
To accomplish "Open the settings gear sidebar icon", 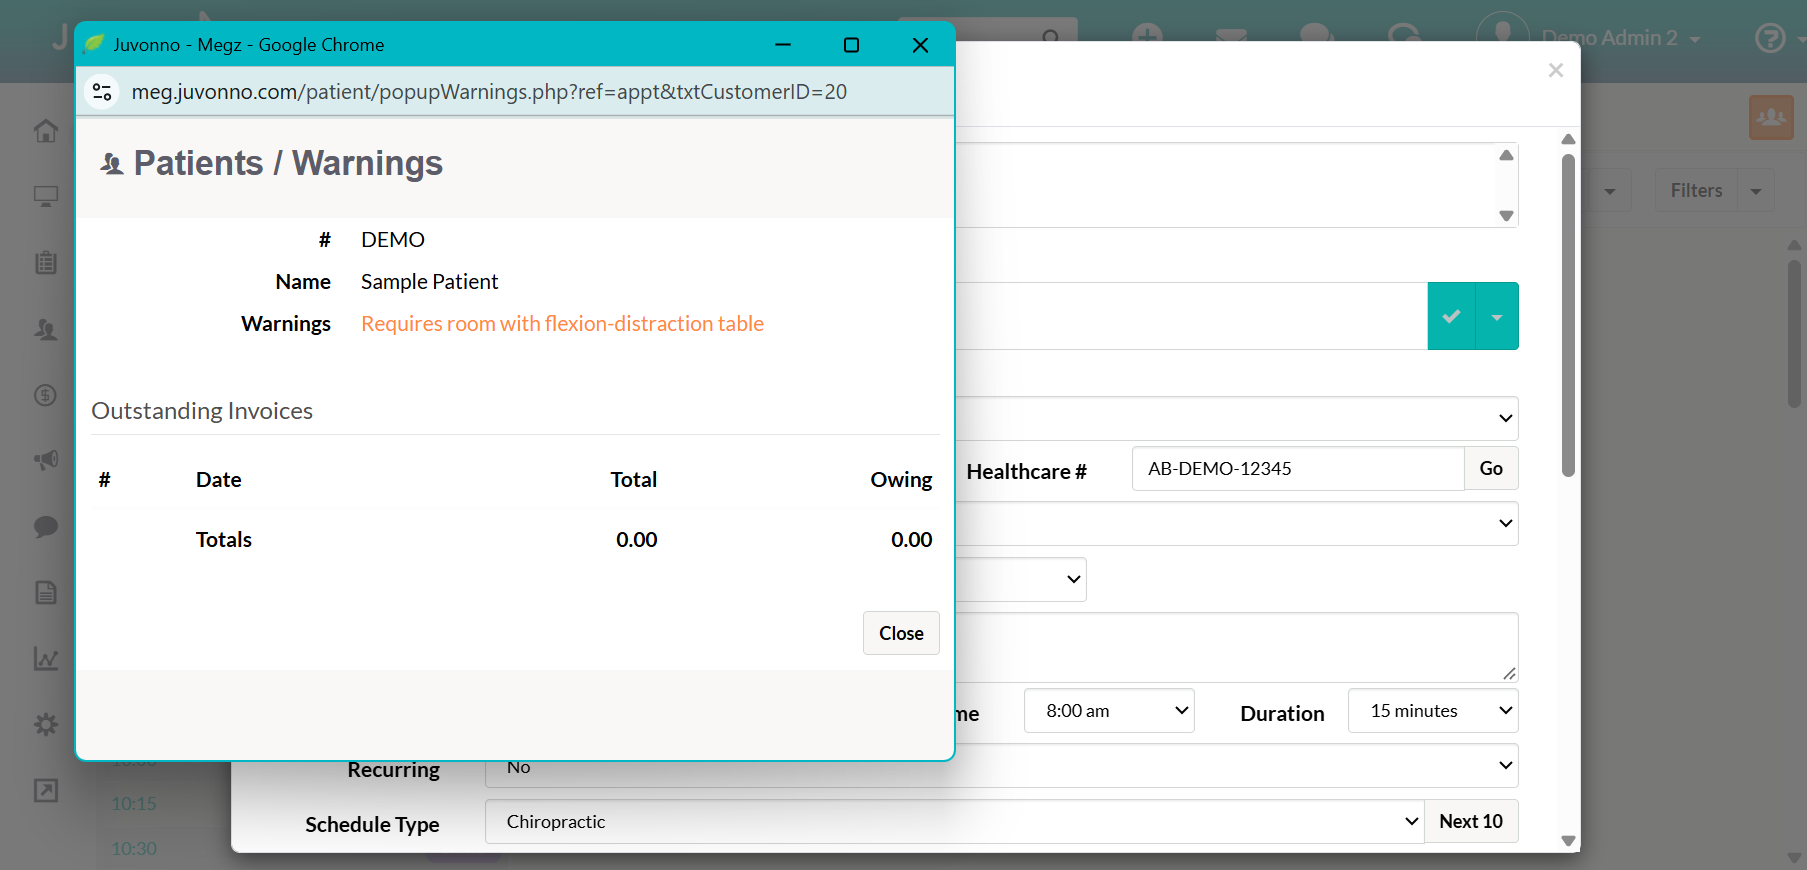I will (x=46, y=724).
